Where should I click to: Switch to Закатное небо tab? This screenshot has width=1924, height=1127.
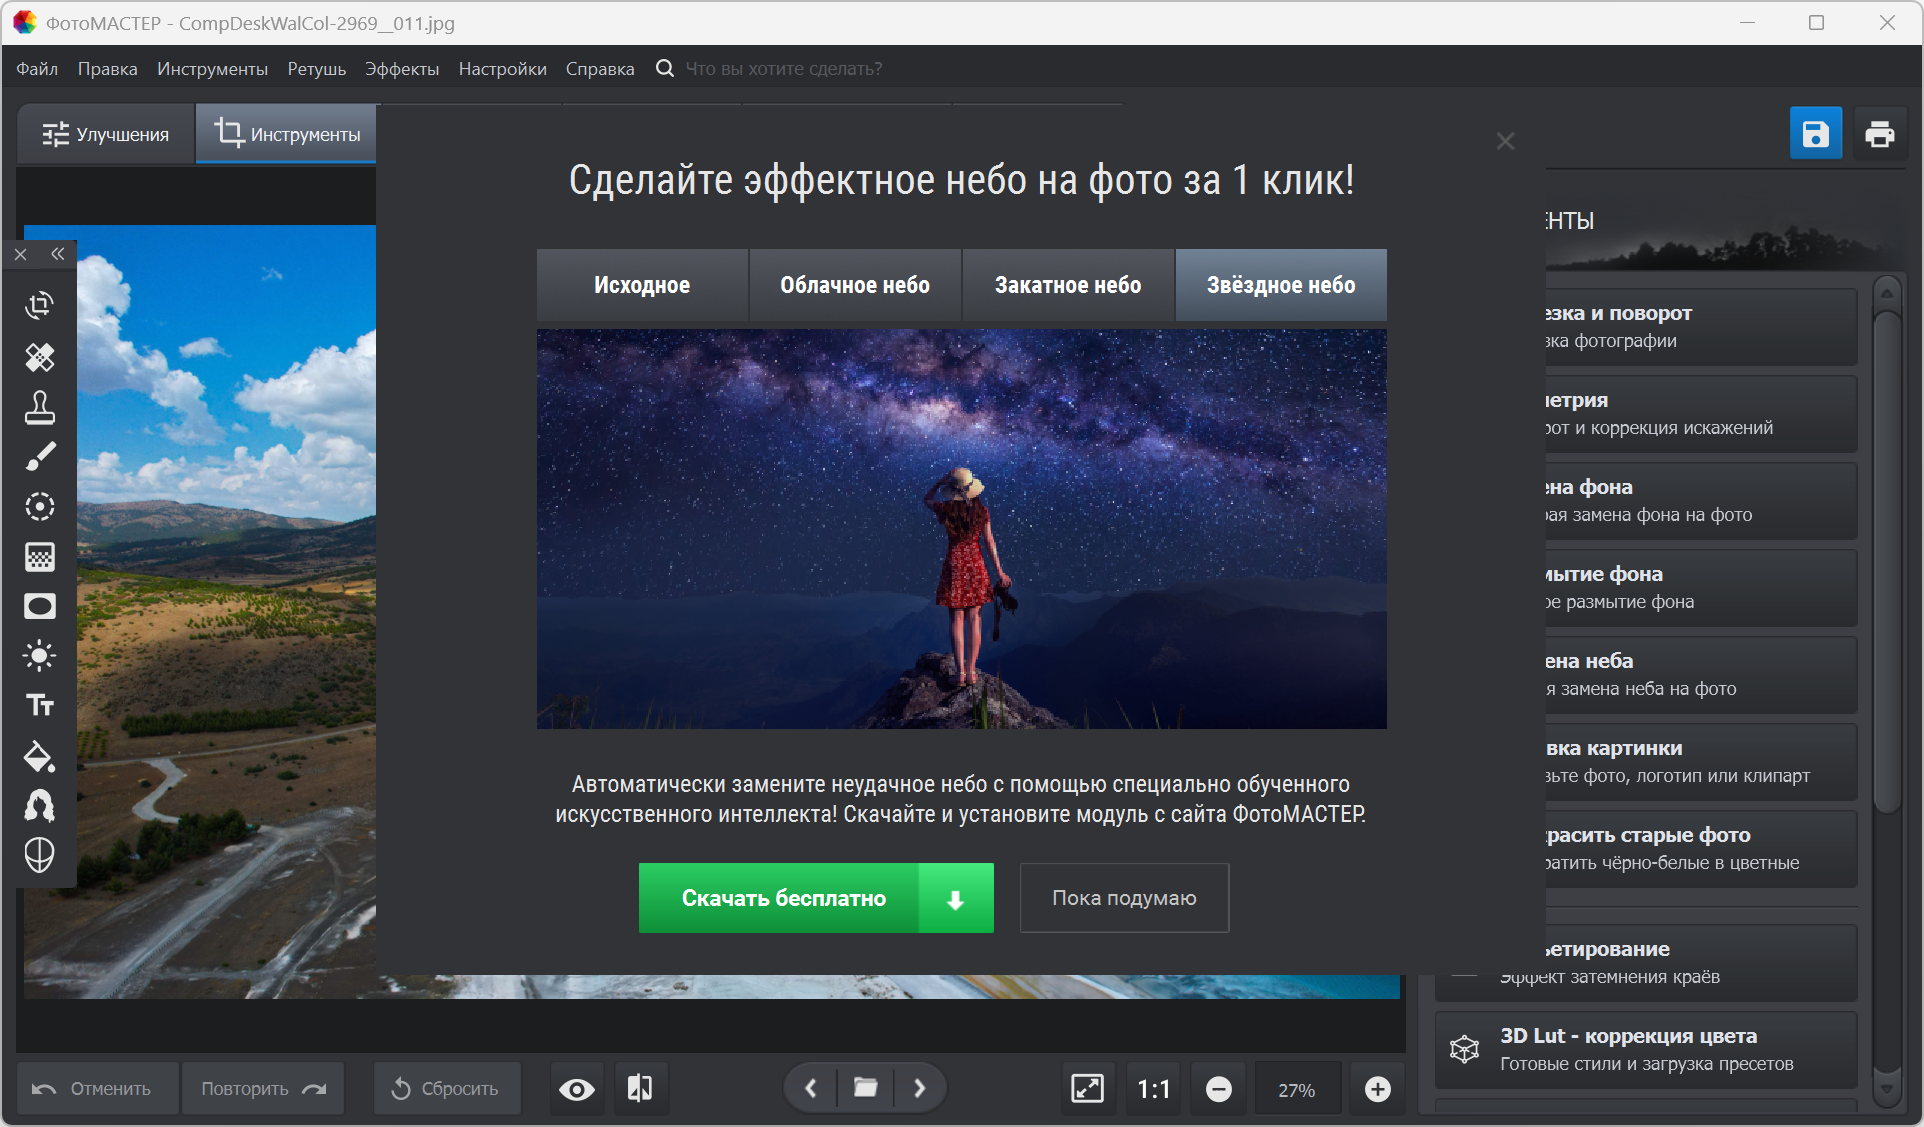coord(1067,285)
